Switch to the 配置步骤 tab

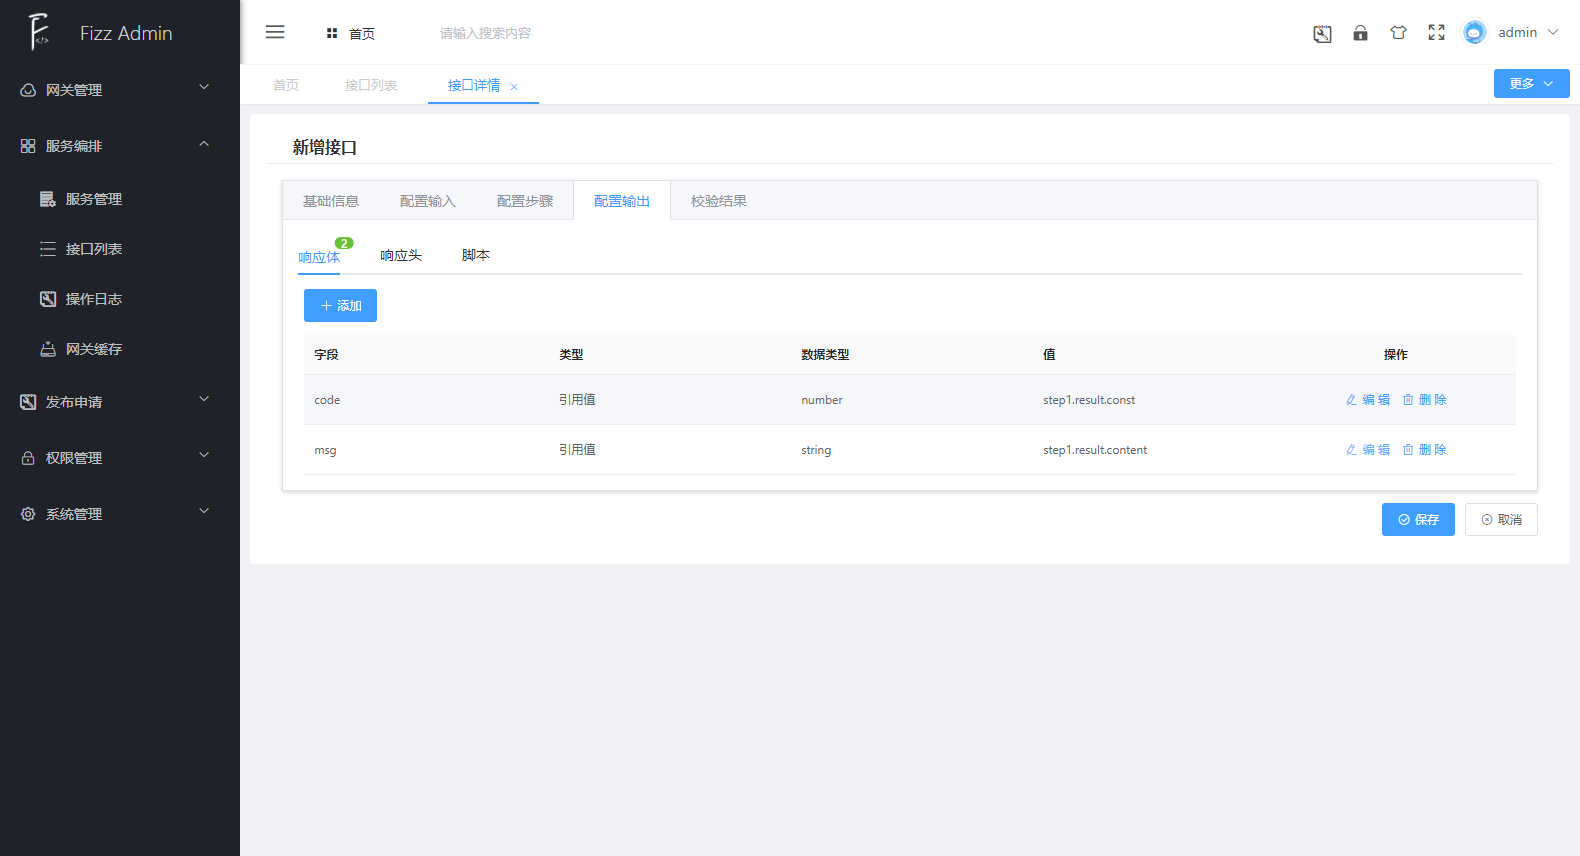point(524,201)
